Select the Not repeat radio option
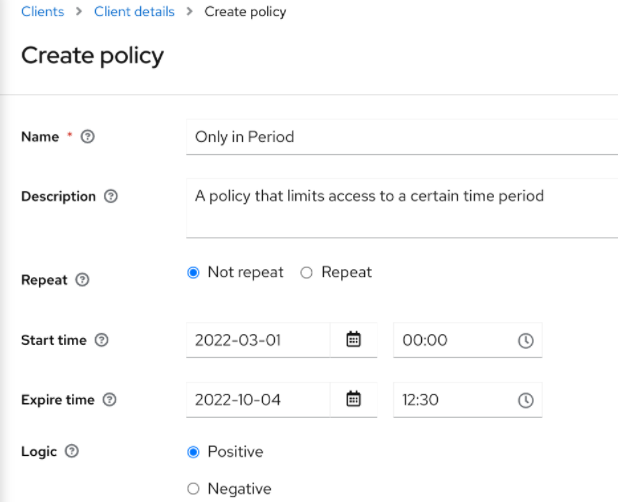618x502 pixels. [x=194, y=273]
